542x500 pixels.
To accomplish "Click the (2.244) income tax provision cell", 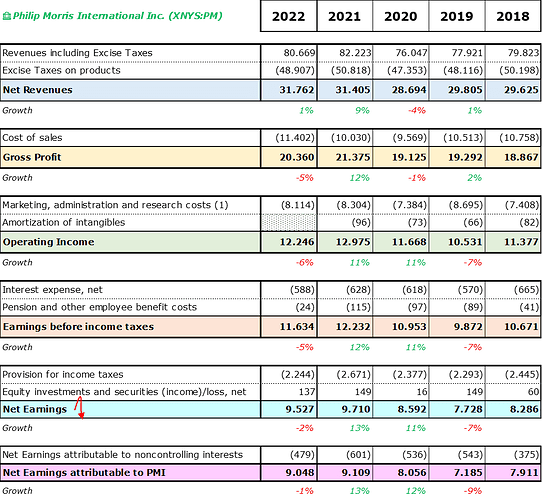I will click(298, 374).
